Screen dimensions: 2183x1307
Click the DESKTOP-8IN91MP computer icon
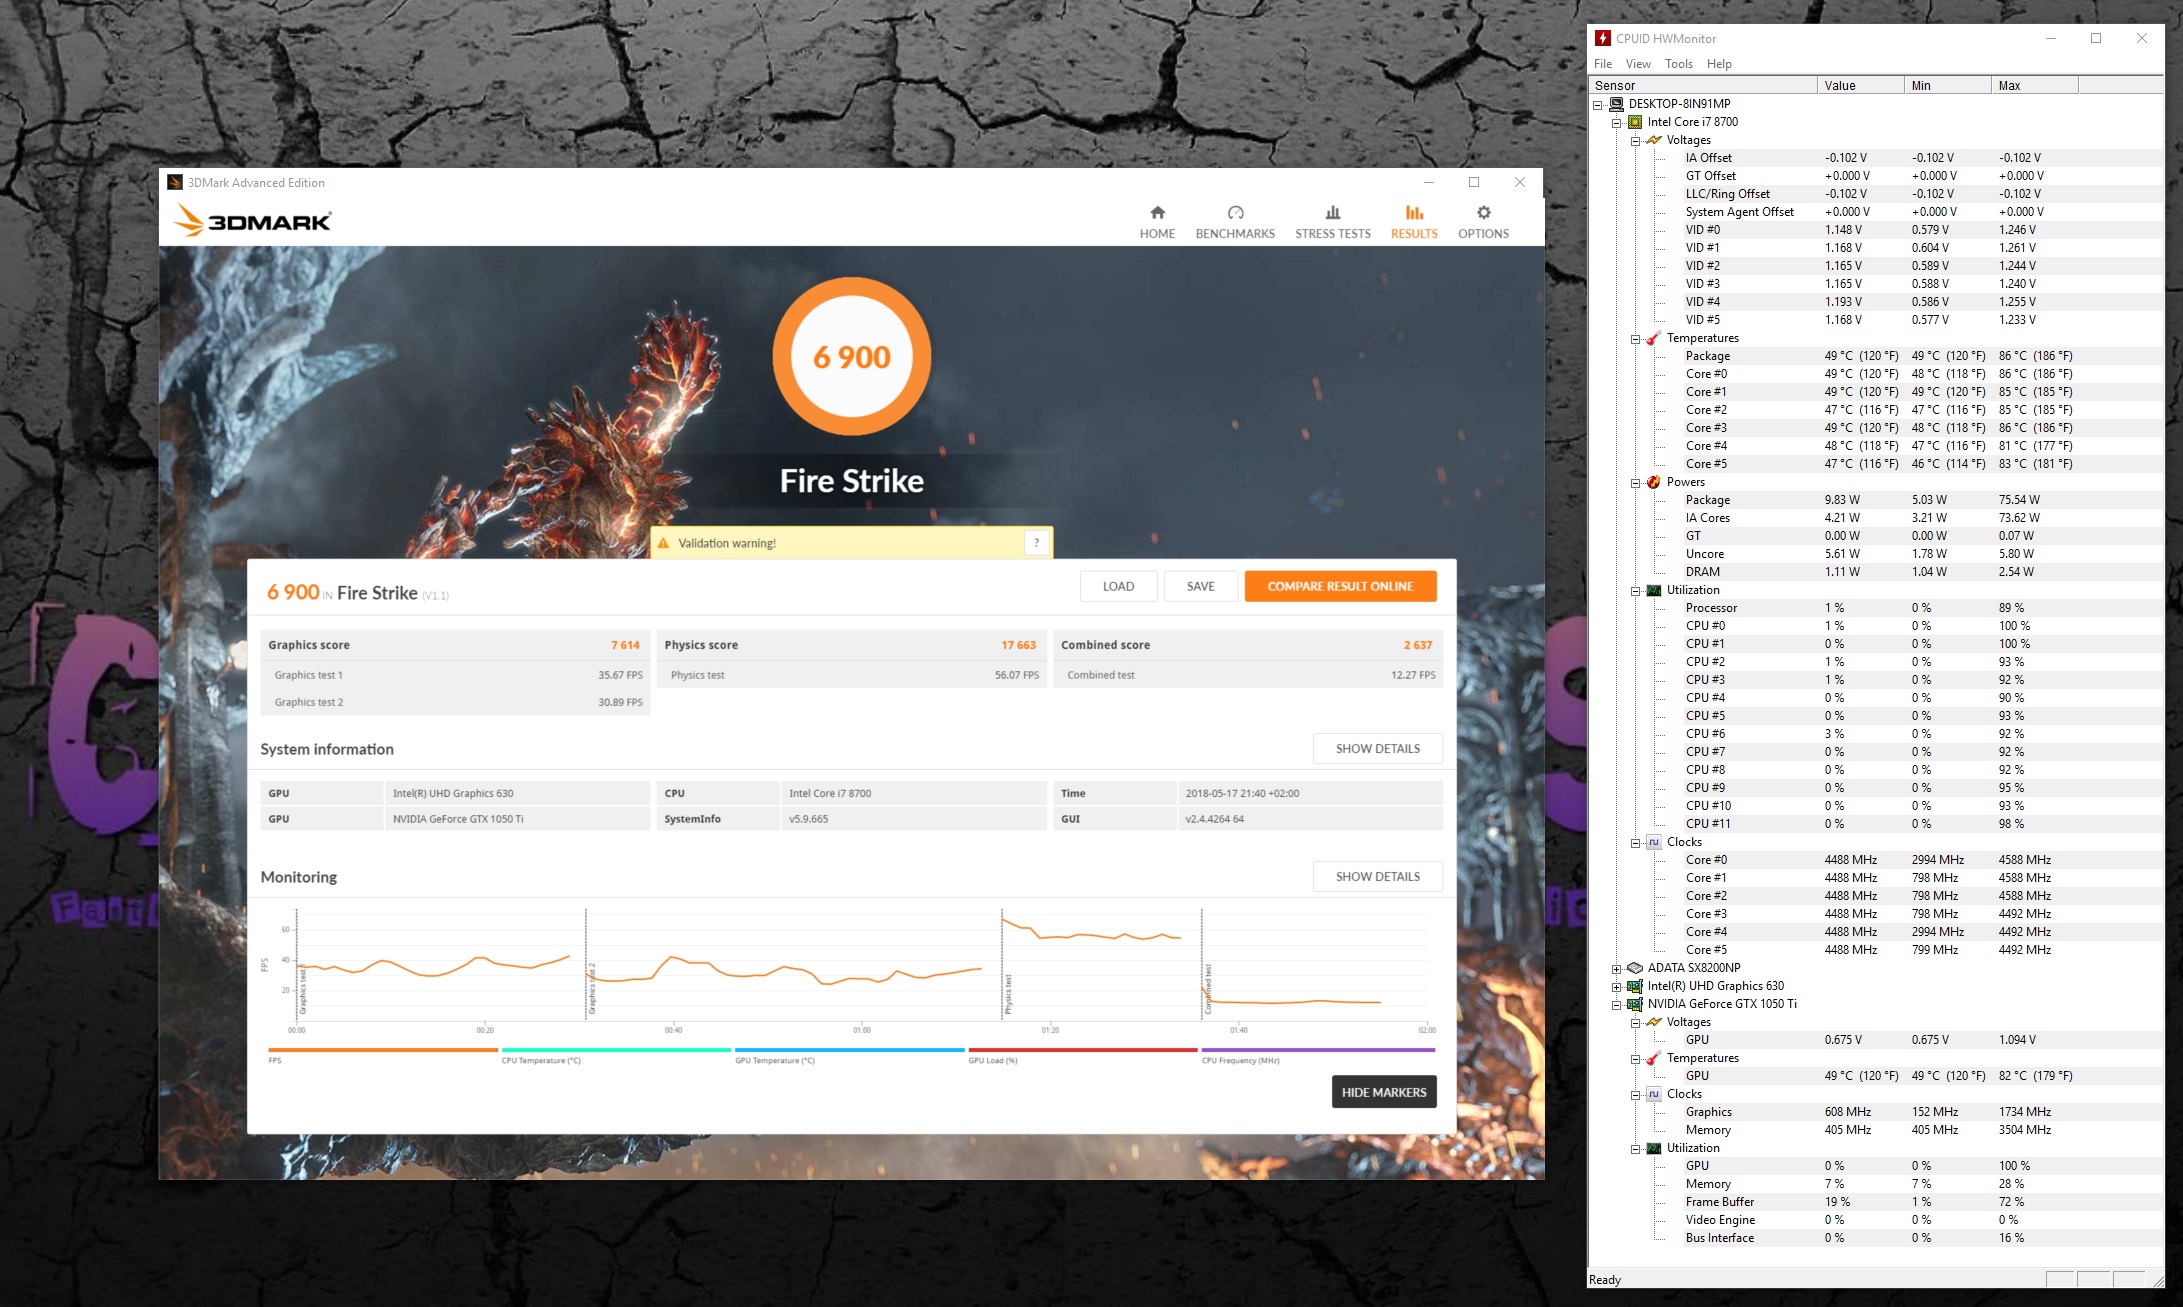1616,104
